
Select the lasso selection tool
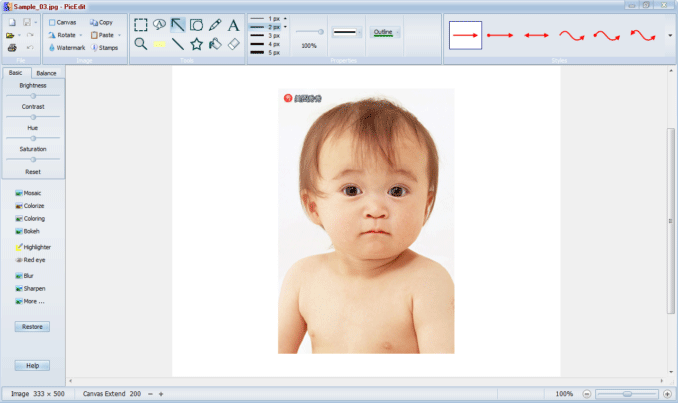click(x=159, y=25)
